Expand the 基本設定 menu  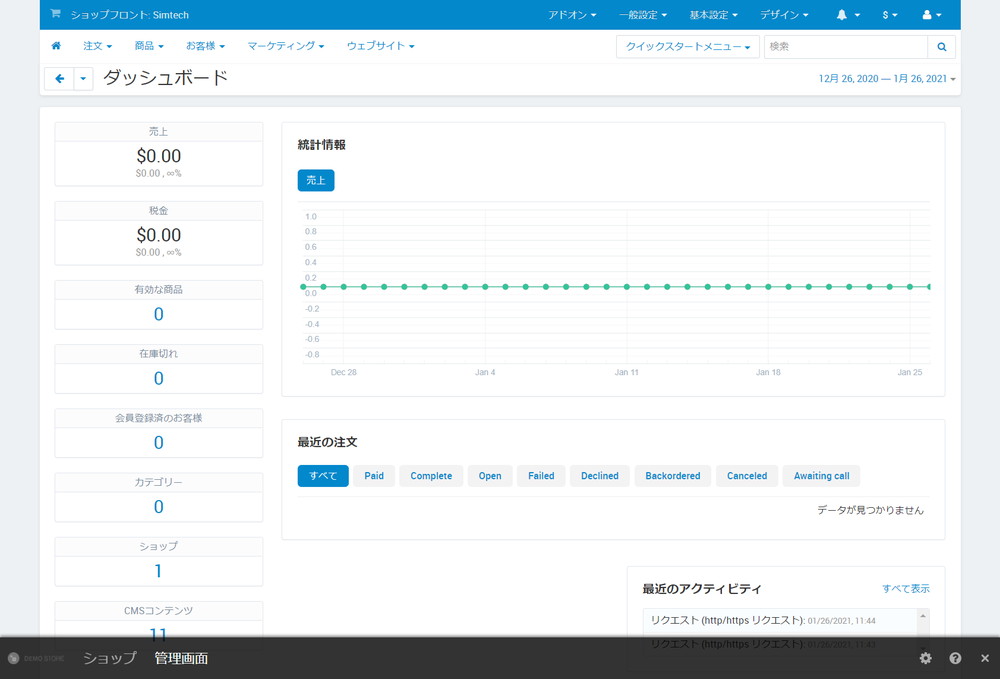point(714,15)
